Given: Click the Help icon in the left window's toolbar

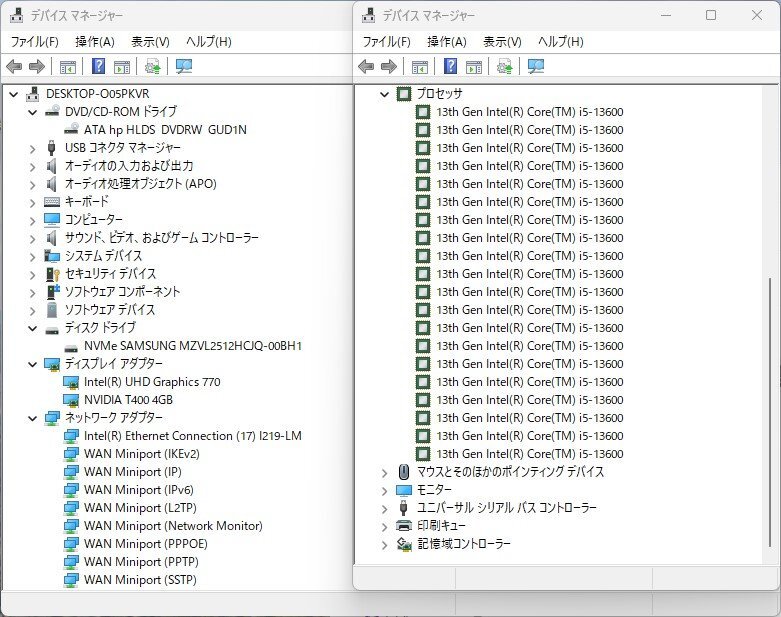Looking at the screenshot, I should click(x=99, y=67).
